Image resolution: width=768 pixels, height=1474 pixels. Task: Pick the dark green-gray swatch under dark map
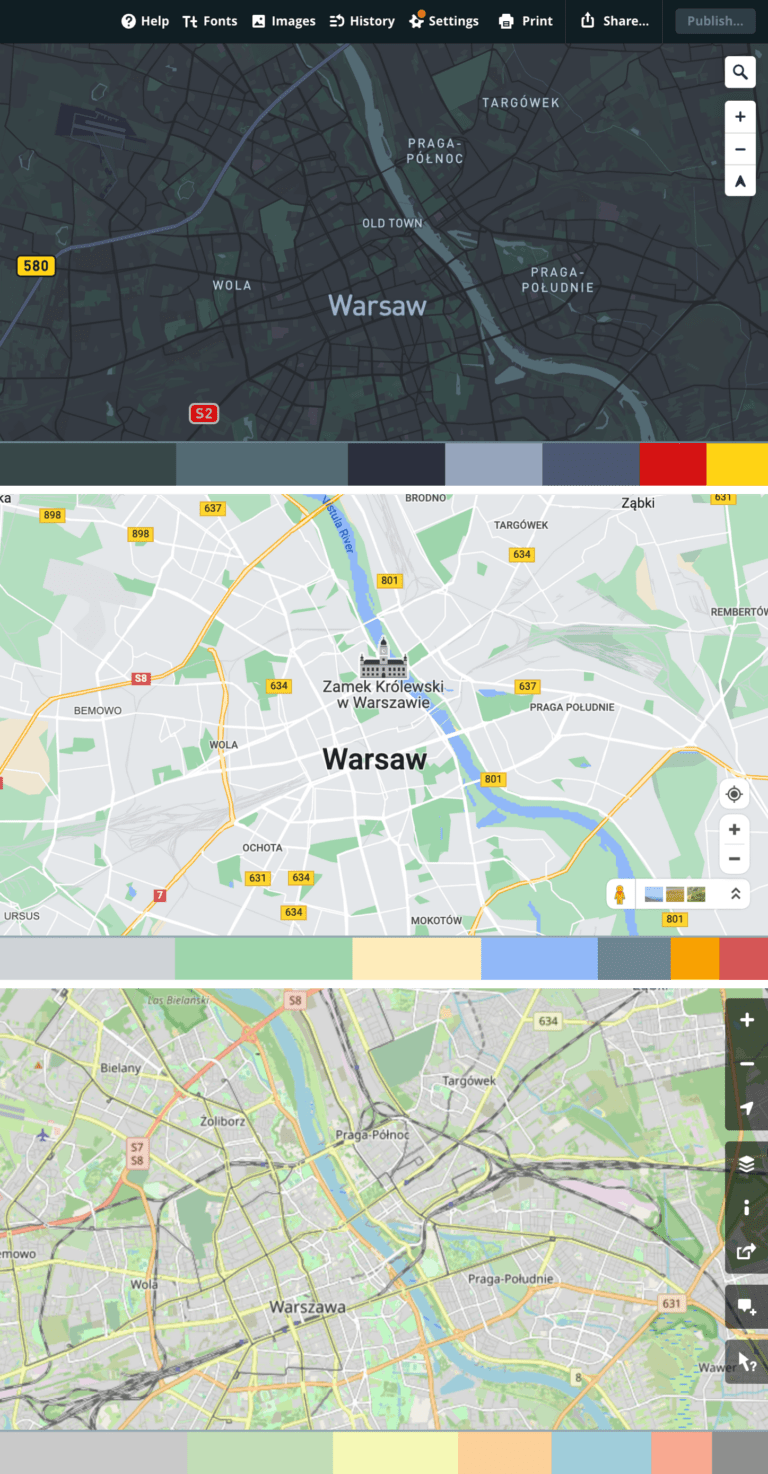click(88, 465)
